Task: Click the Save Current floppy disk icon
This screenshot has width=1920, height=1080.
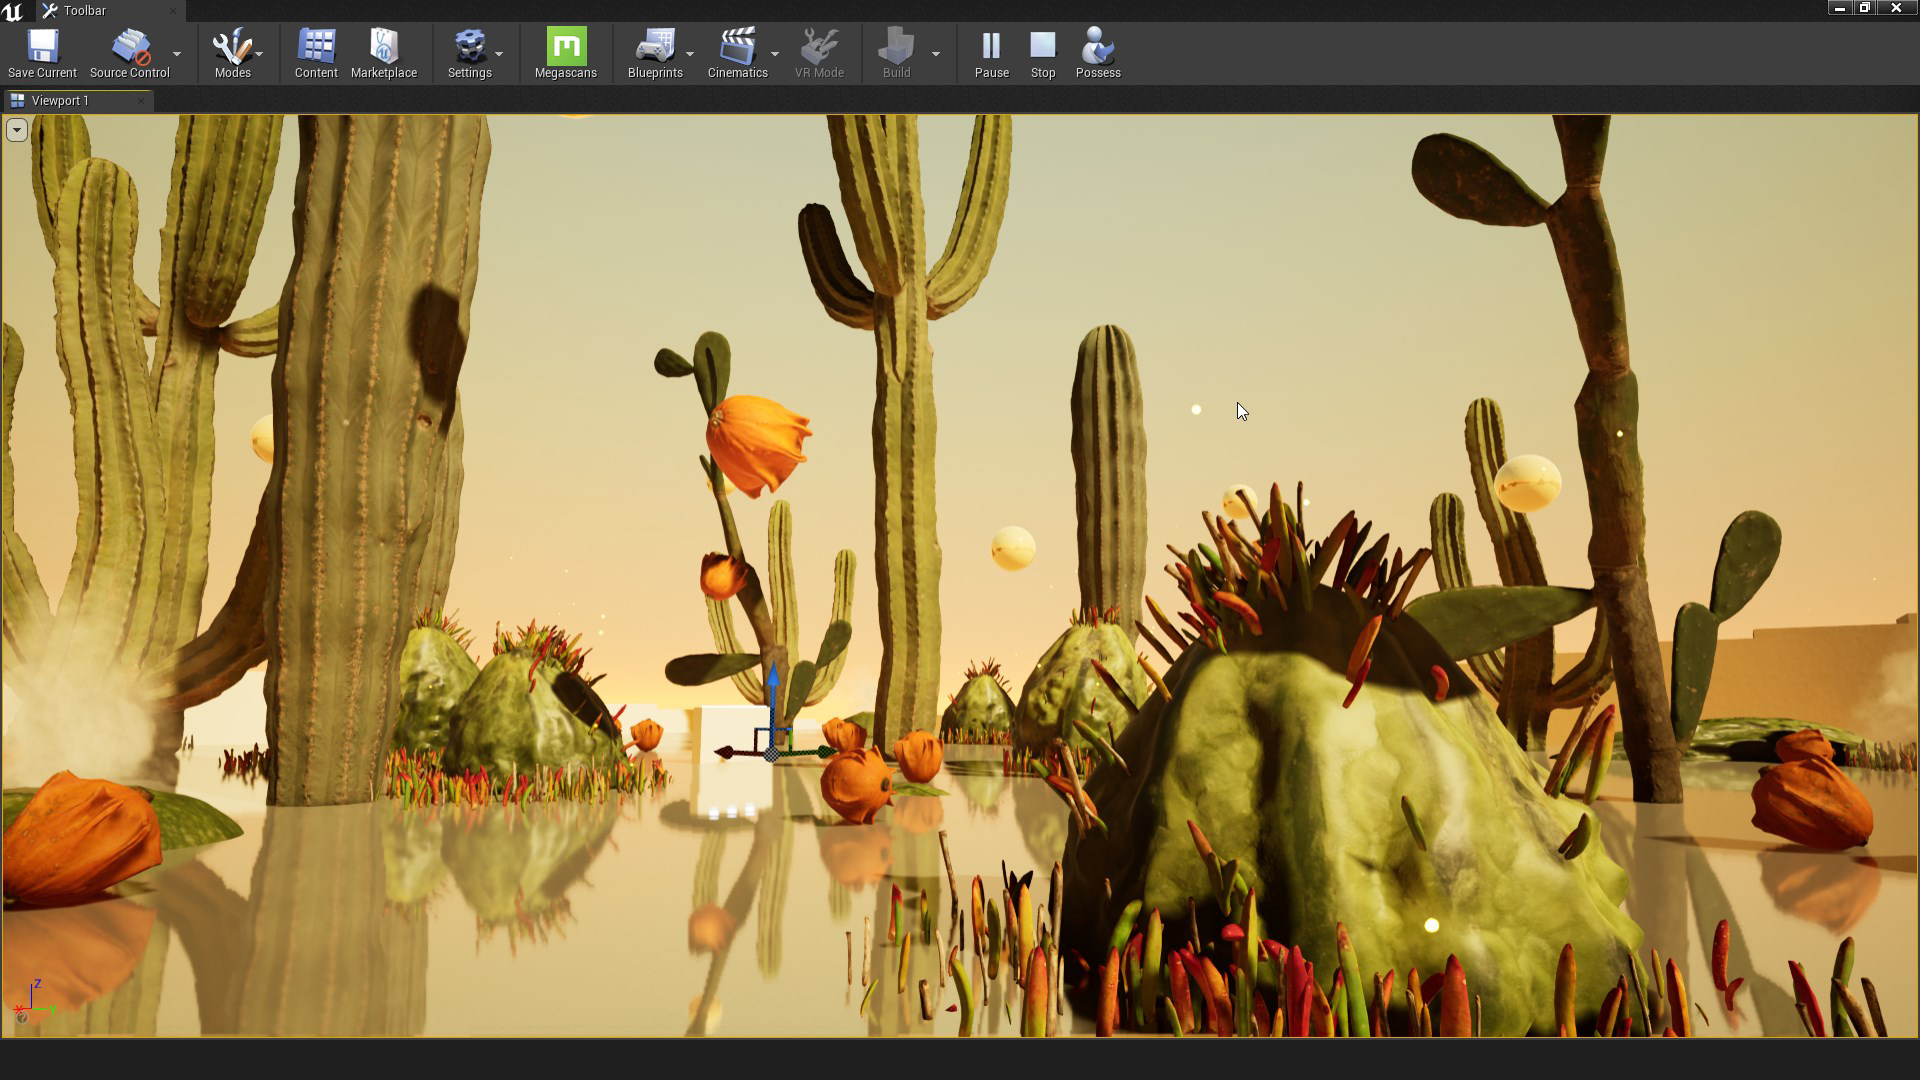Action: [x=42, y=47]
